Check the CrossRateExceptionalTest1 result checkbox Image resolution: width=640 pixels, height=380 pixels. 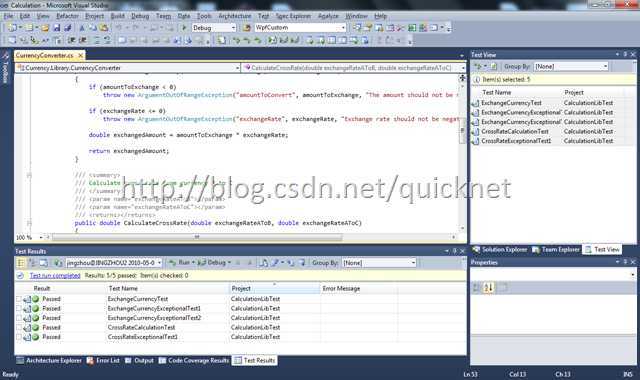19,337
